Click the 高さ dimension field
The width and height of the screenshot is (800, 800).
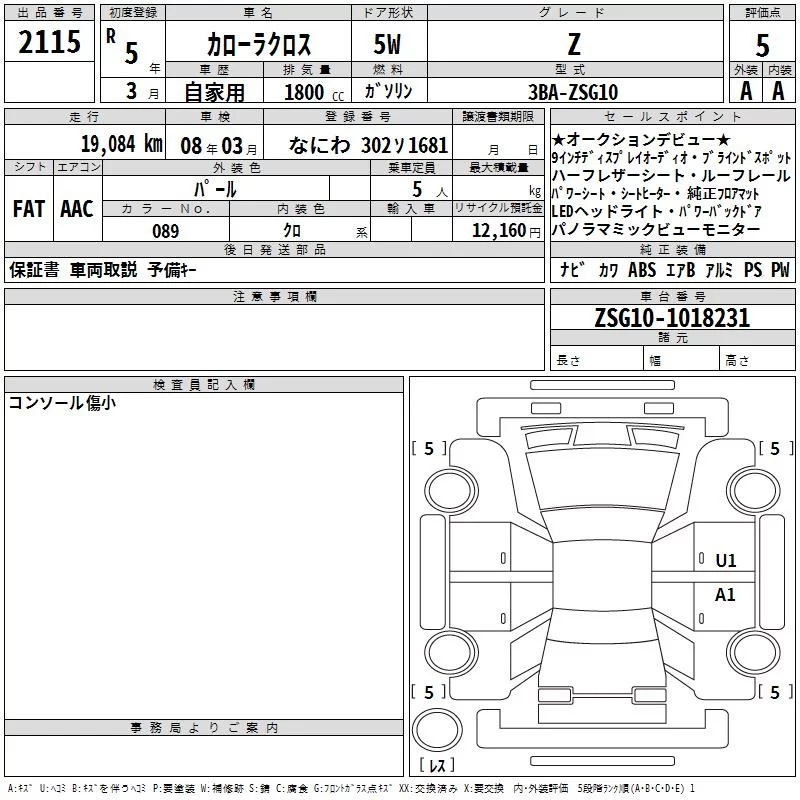[757, 358]
